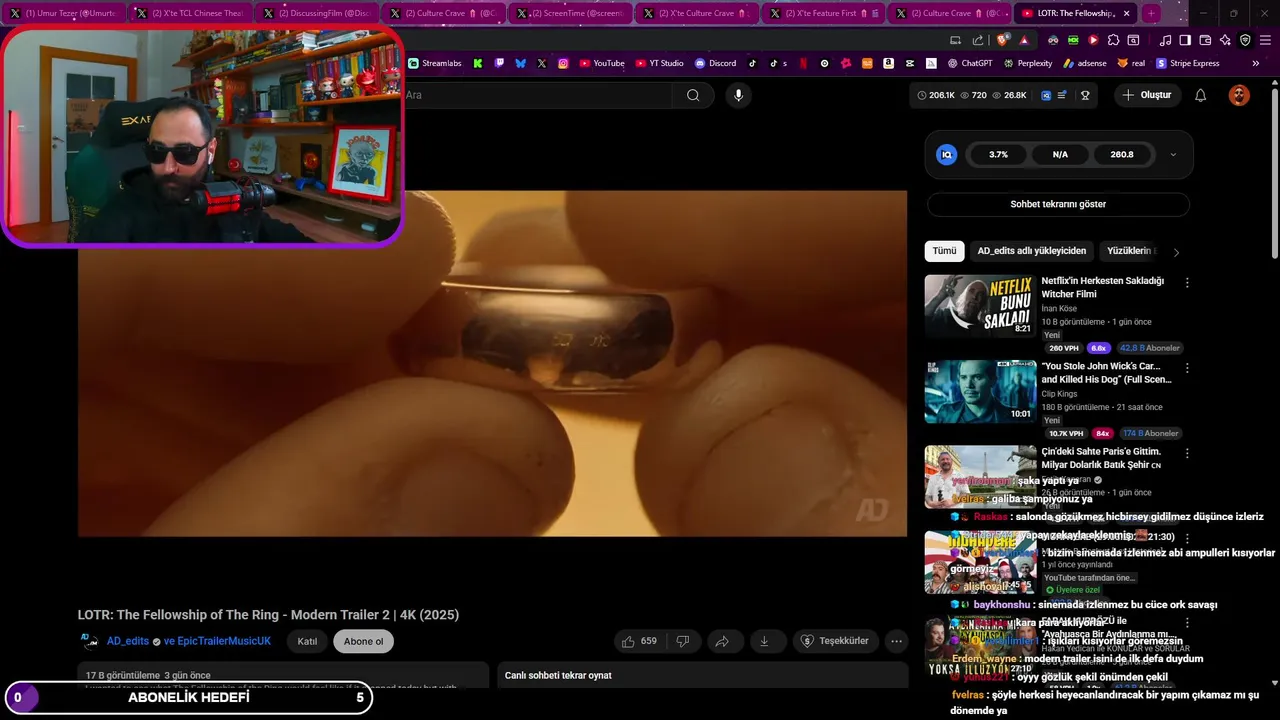Screen dimensions: 1280x720
Task: Open the AD_edits channel link
Action: (128, 641)
